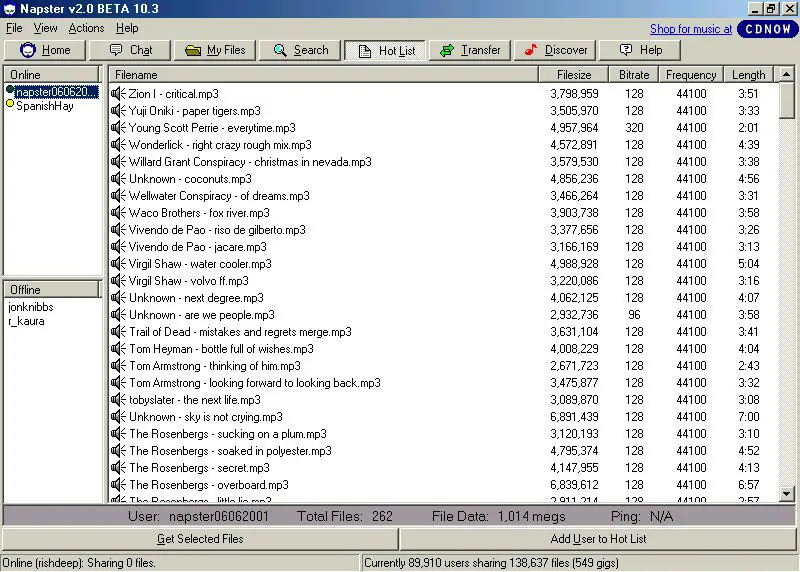Click the file list vertical scrollbar thumb
Viewport: 800px width, 572px height.
click(x=786, y=101)
